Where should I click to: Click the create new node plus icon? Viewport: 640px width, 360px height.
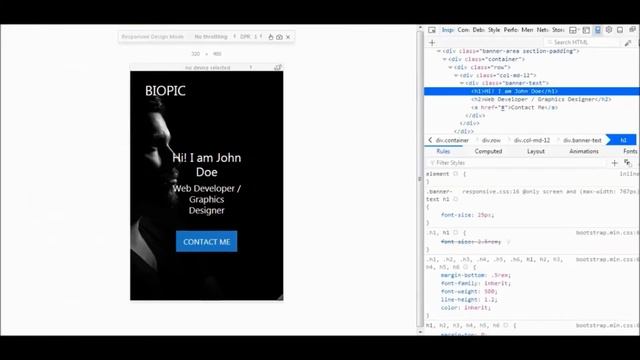[x=432, y=42]
